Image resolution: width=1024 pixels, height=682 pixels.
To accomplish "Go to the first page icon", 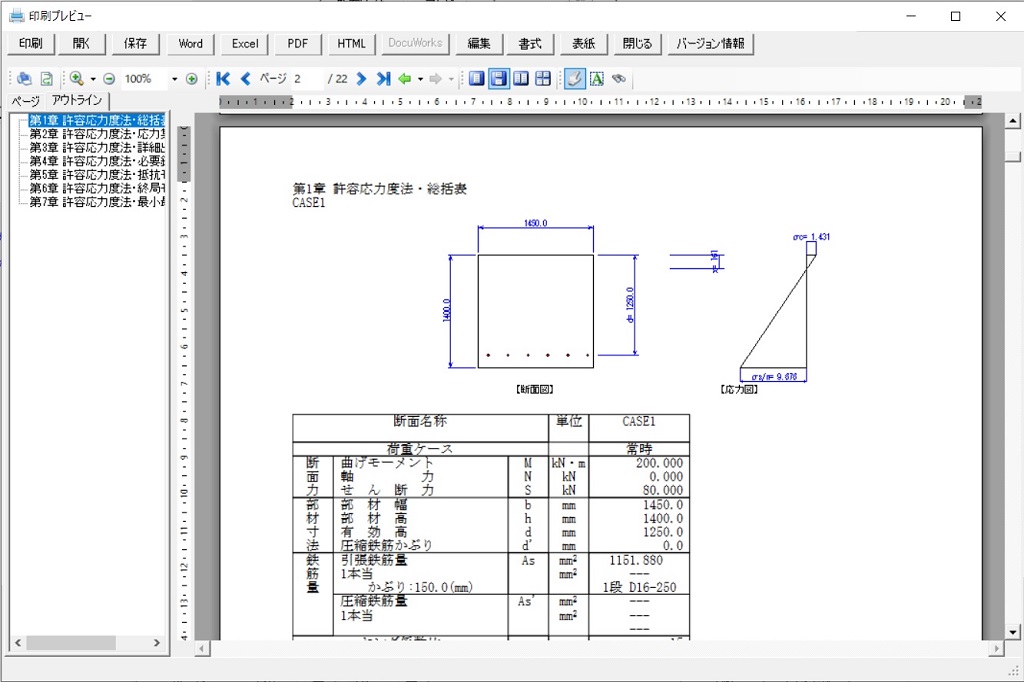I will pyautogui.click(x=223, y=79).
